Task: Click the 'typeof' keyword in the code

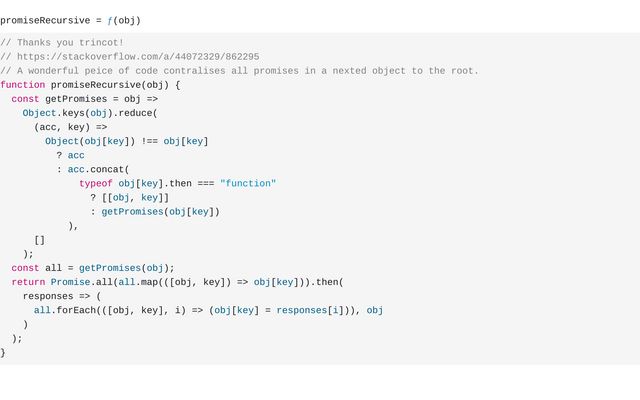Action: (96, 184)
